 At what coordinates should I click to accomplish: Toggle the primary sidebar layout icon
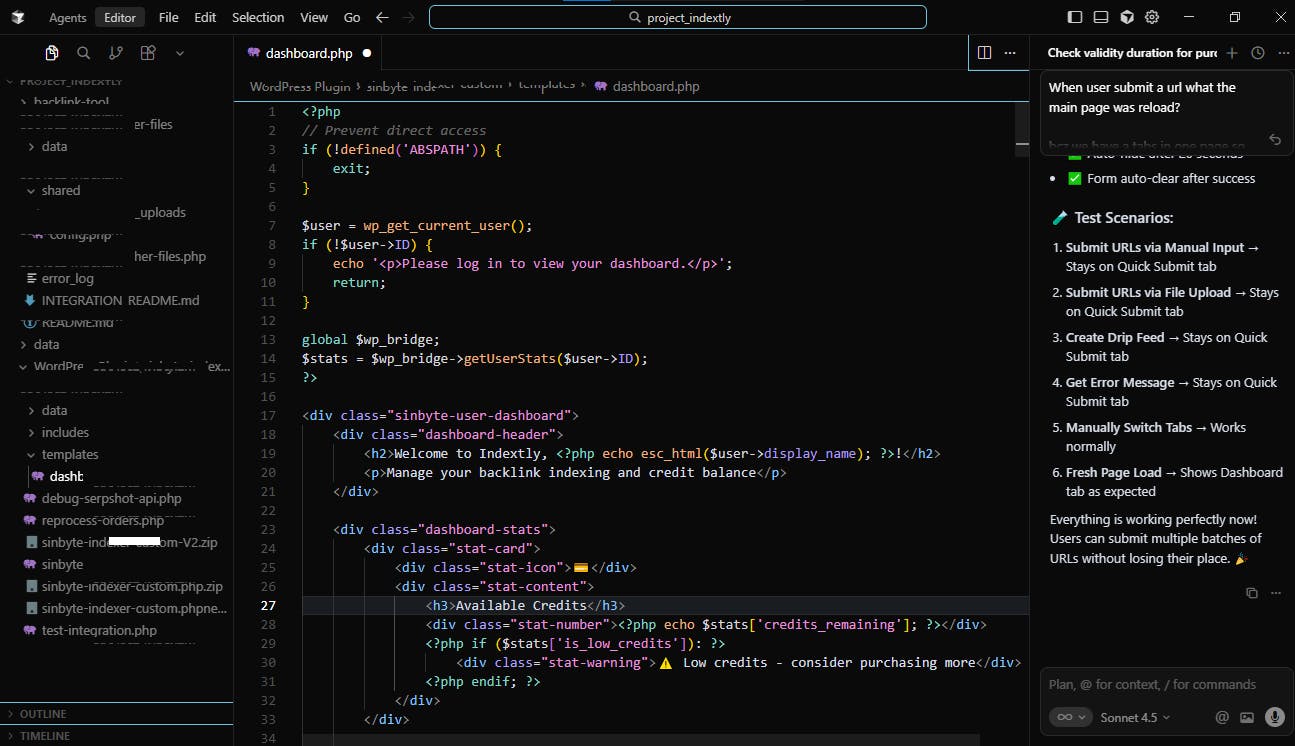coord(1075,17)
